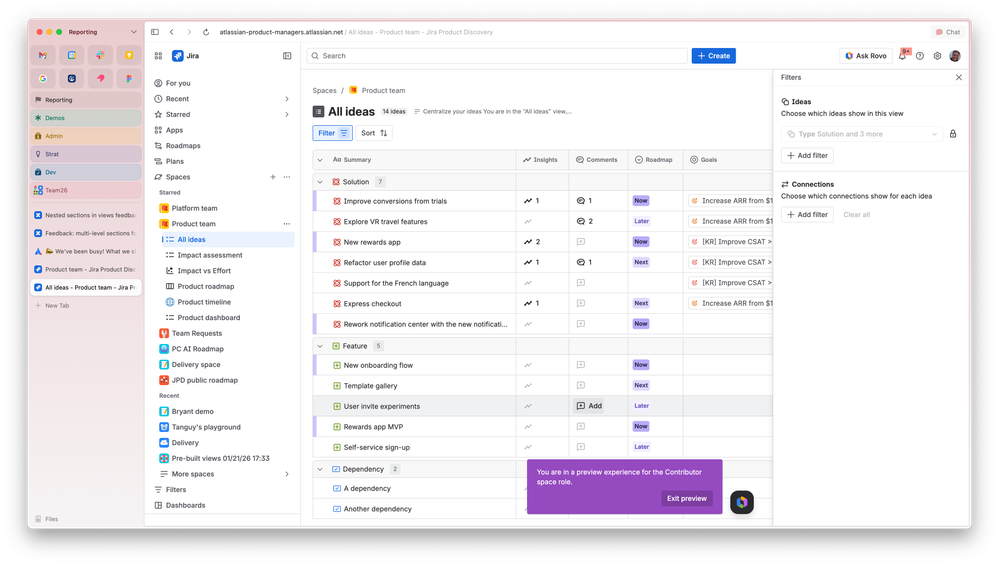Image resolution: width=999 pixels, height=565 pixels.
Task: Open the Type Solution and 3 more dropdown
Action: click(861, 134)
